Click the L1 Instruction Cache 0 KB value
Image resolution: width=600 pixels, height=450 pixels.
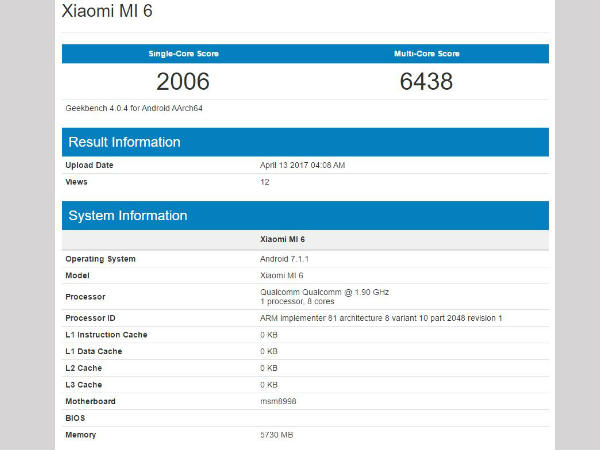(x=269, y=335)
